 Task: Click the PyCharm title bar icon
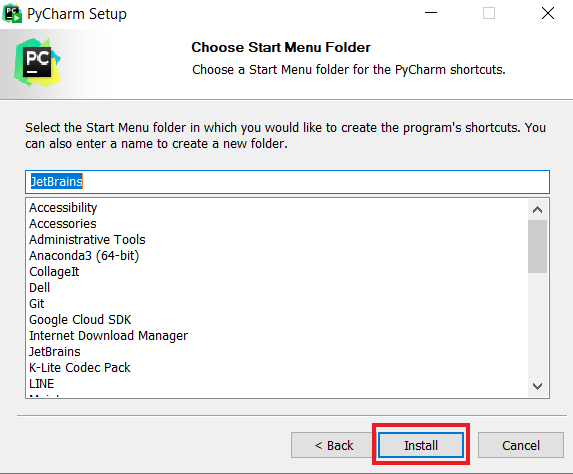click(12, 14)
